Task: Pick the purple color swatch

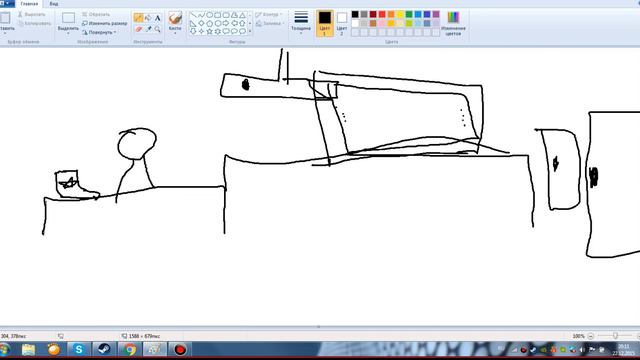Action: click(x=436, y=15)
